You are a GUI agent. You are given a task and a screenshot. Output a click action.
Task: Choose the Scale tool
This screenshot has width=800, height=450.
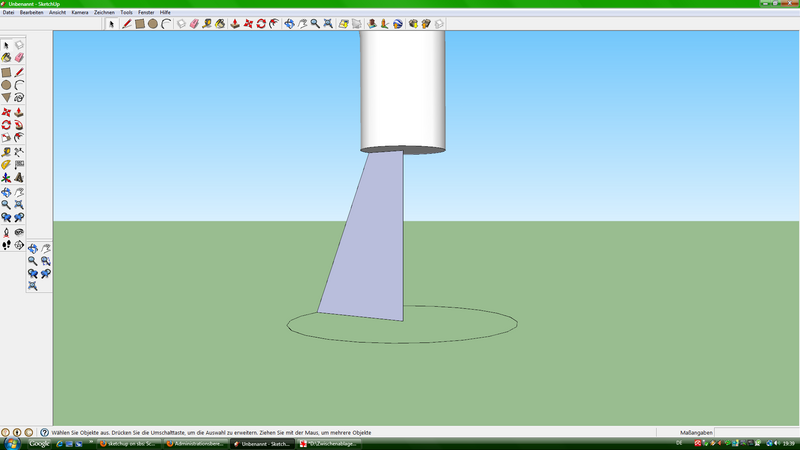(x=7, y=138)
